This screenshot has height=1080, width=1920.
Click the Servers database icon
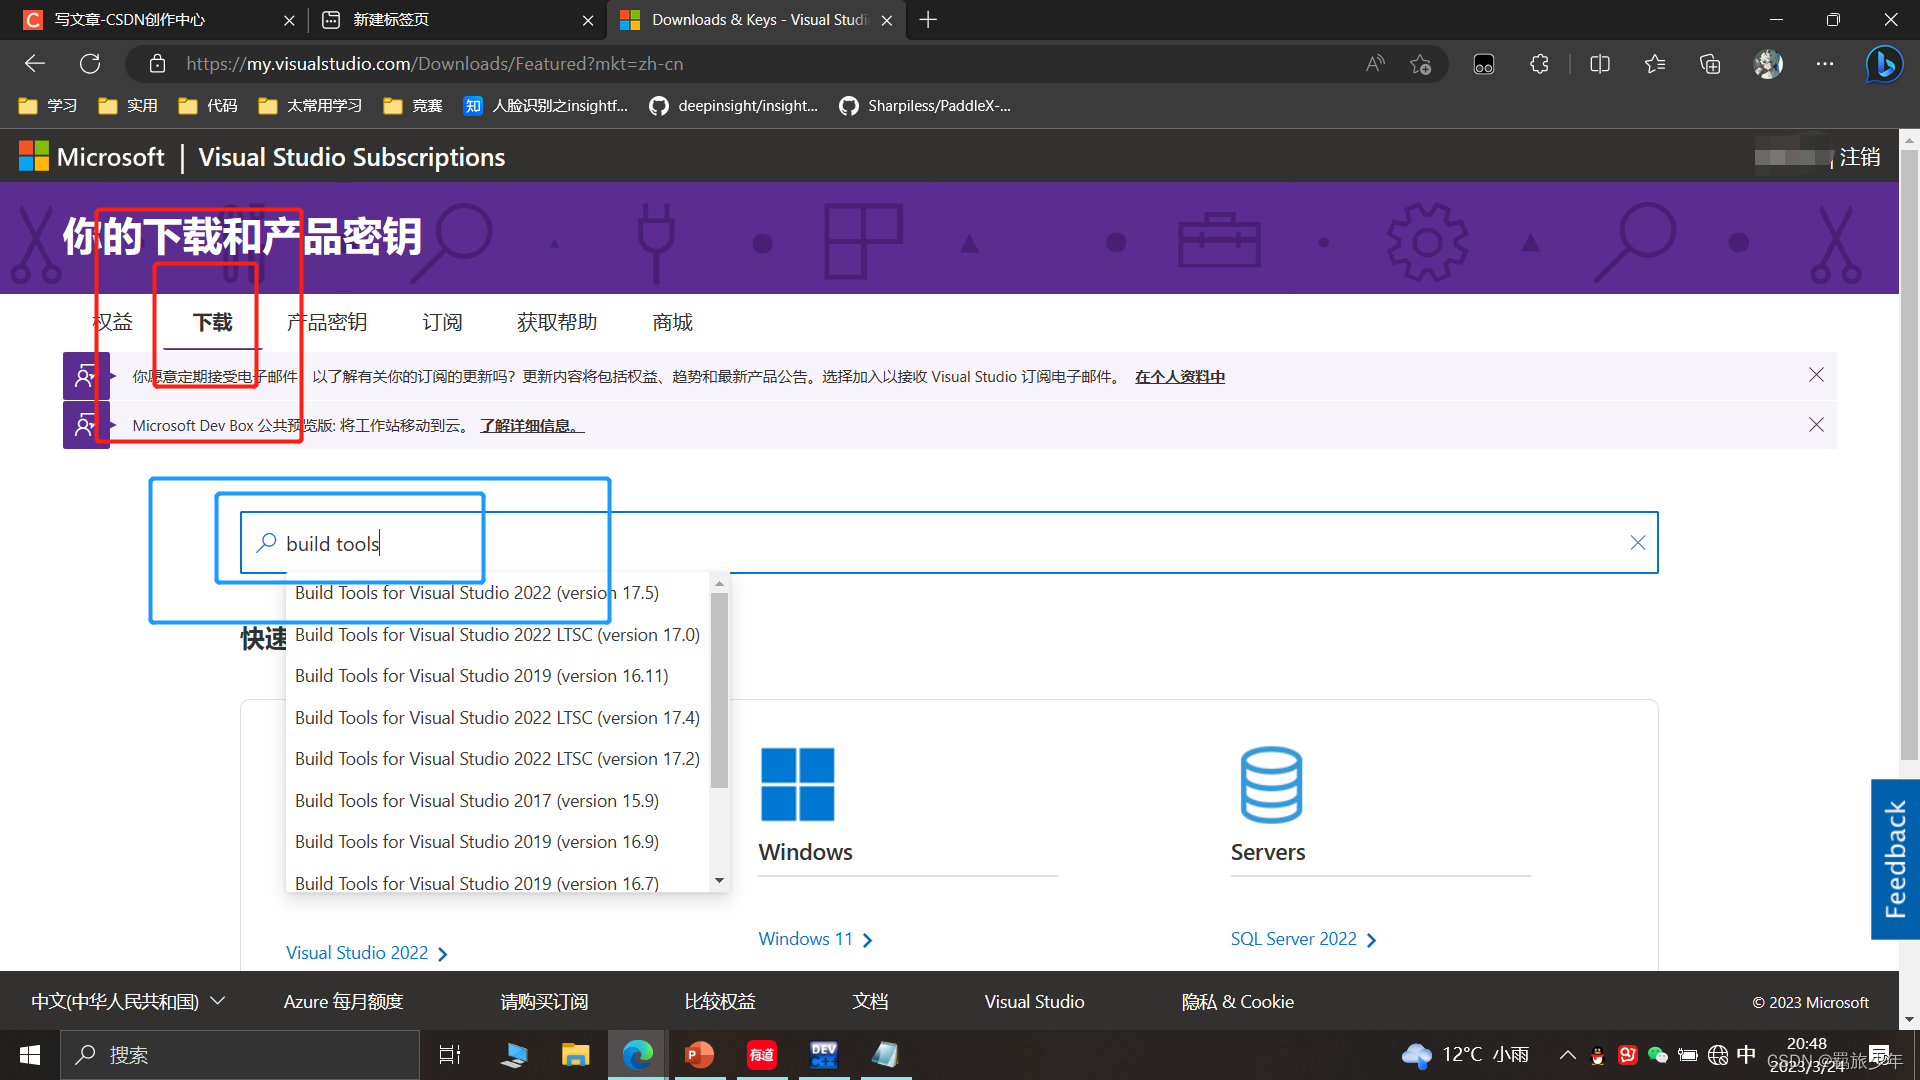(x=1270, y=784)
